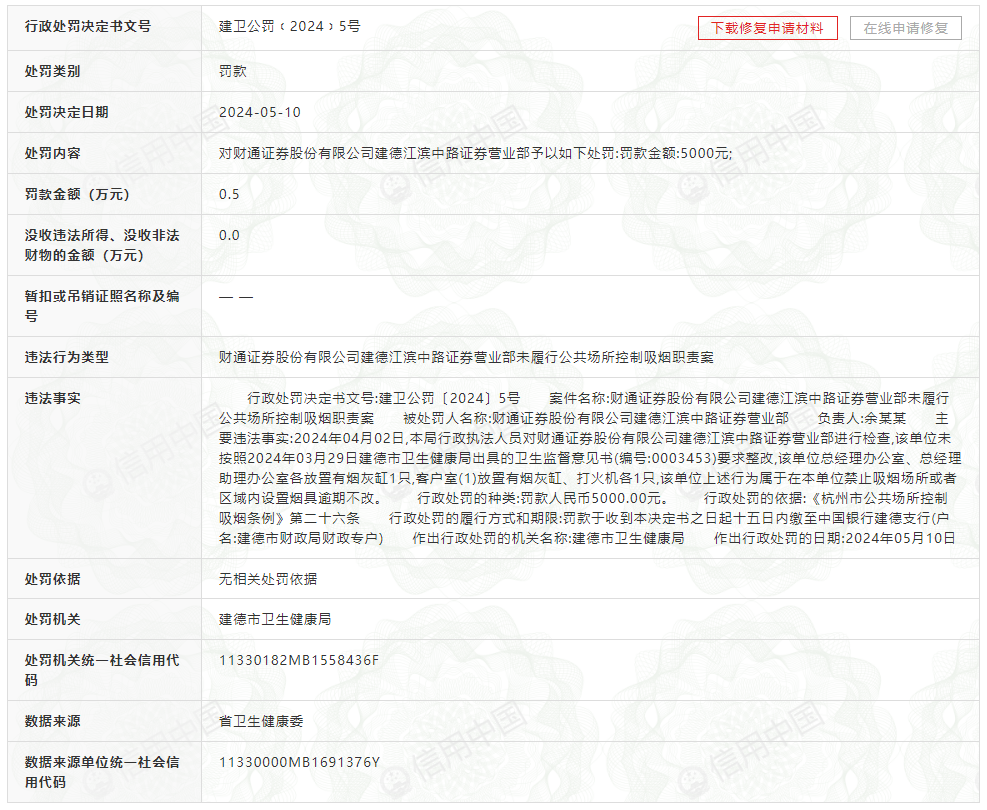
Task: Click the 处罚决定日期 label
Action: 67,112
